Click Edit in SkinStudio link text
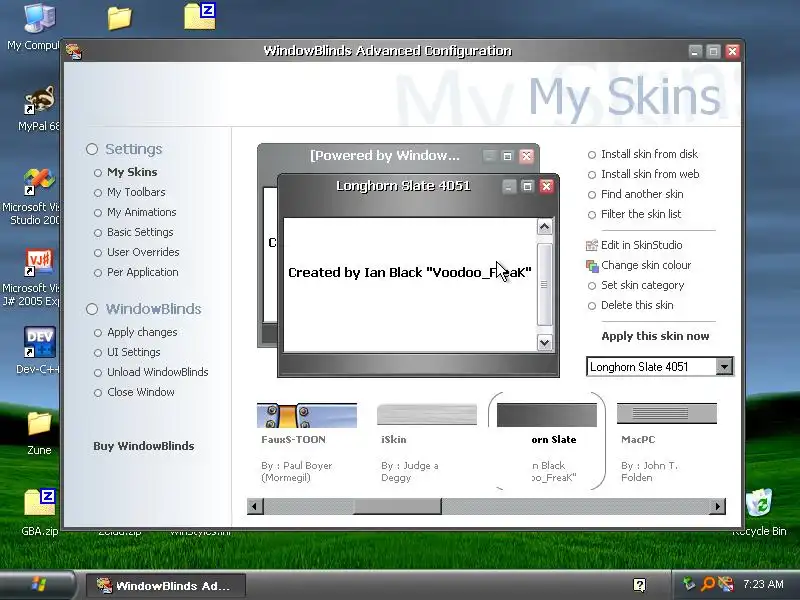 [641, 245]
